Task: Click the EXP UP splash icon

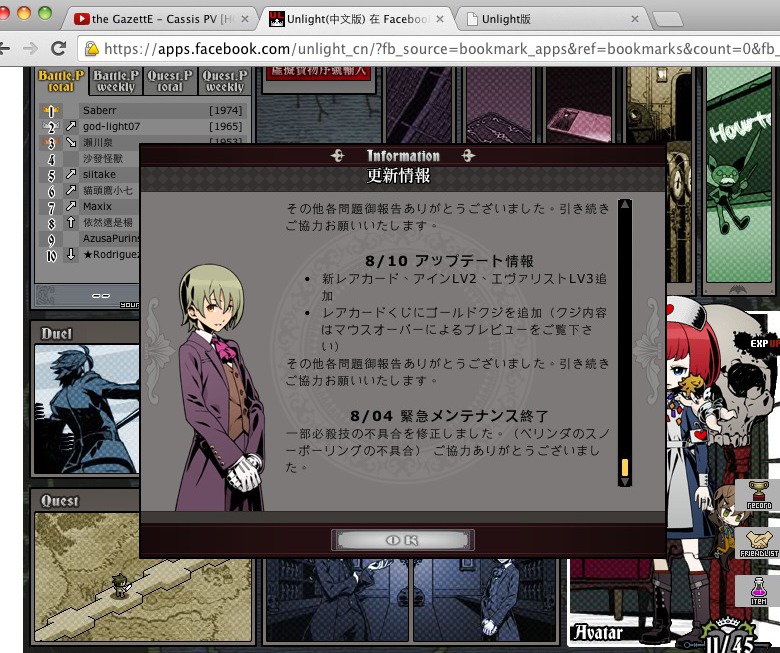Action: tap(759, 343)
